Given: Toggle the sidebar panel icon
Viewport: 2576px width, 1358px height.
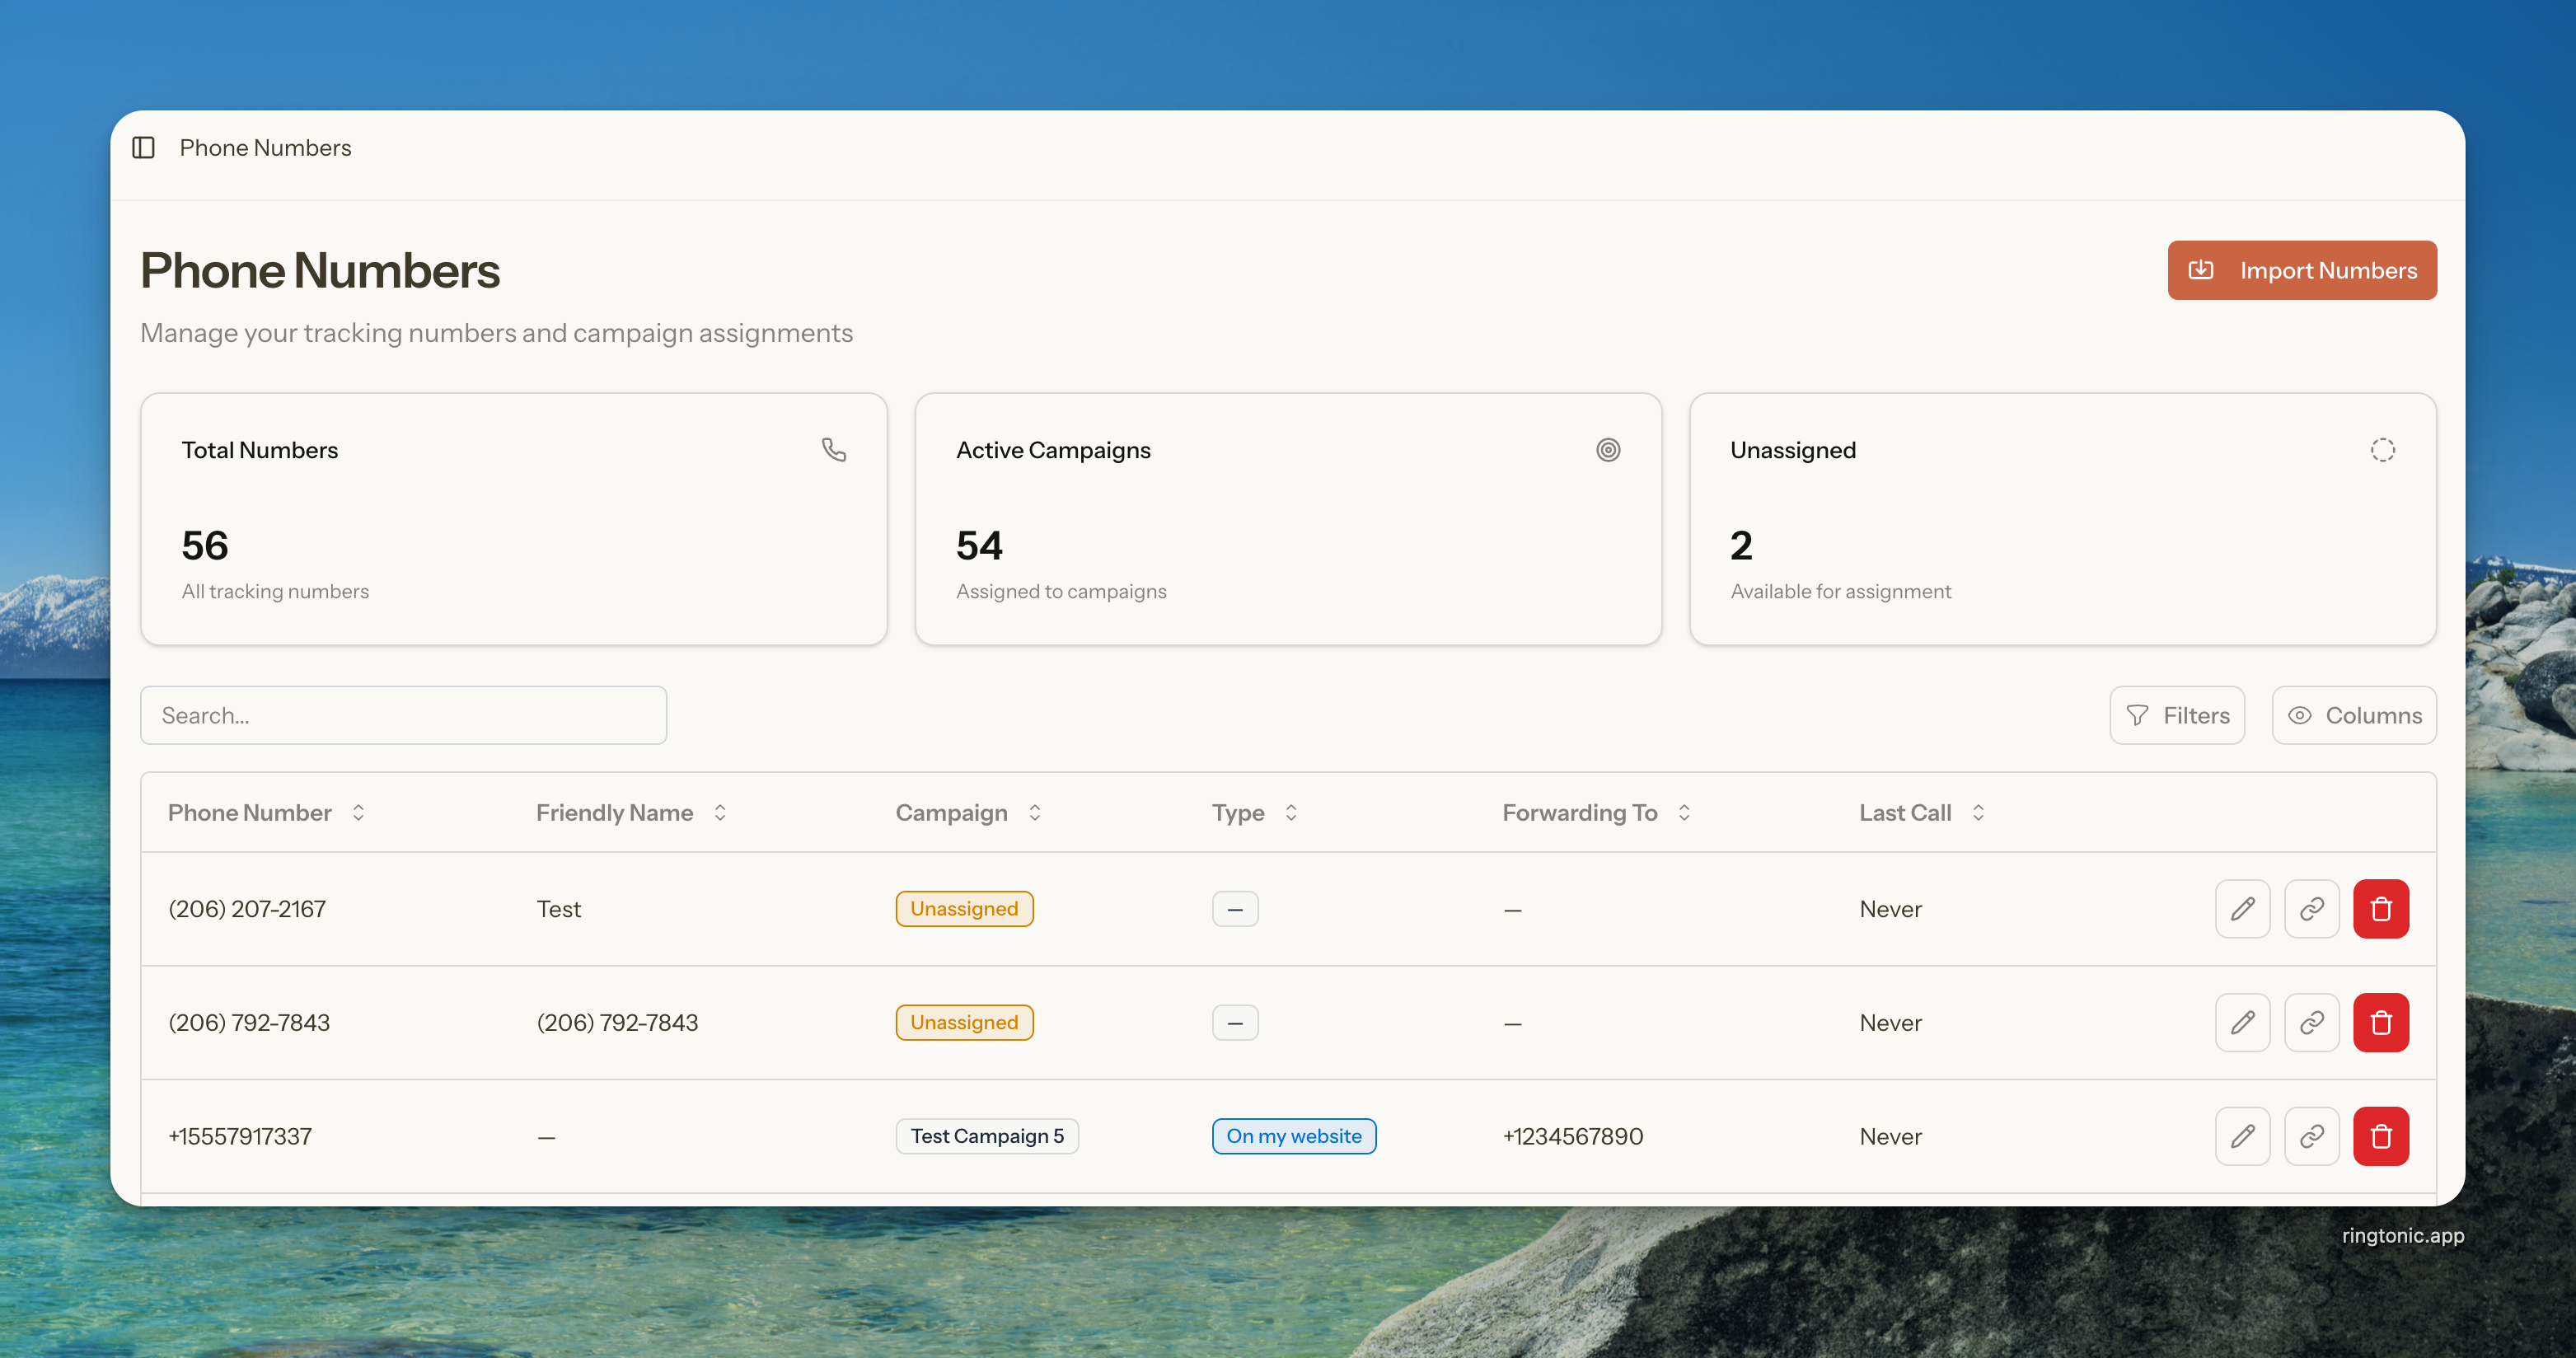Looking at the screenshot, I should [x=143, y=148].
